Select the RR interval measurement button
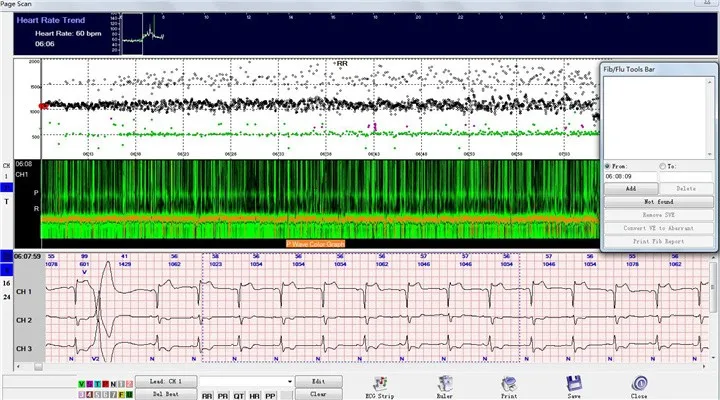The height and width of the screenshot is (400, 720). pos(208,396)
